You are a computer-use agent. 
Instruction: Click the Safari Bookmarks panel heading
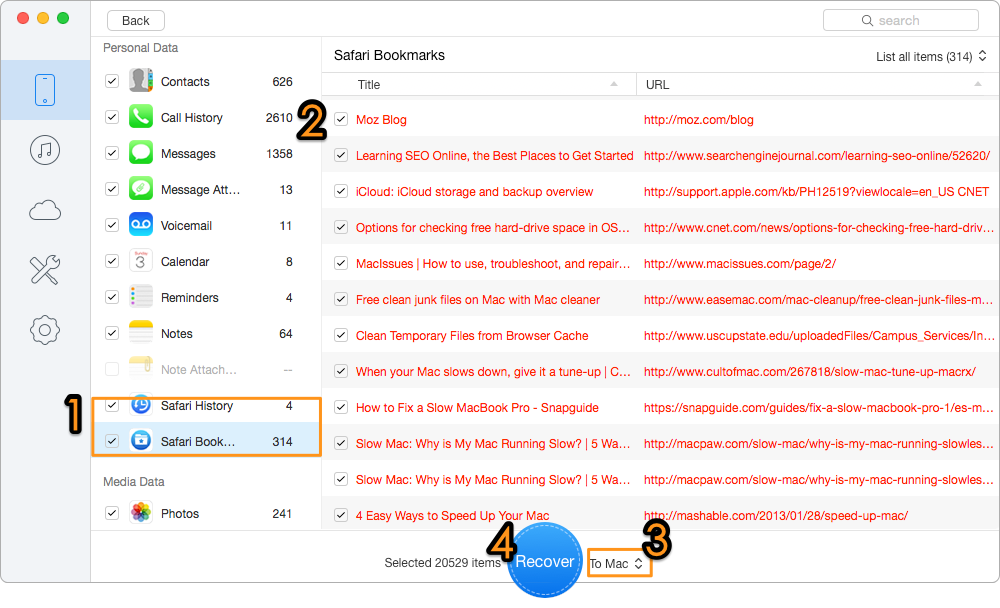point(389,56)
